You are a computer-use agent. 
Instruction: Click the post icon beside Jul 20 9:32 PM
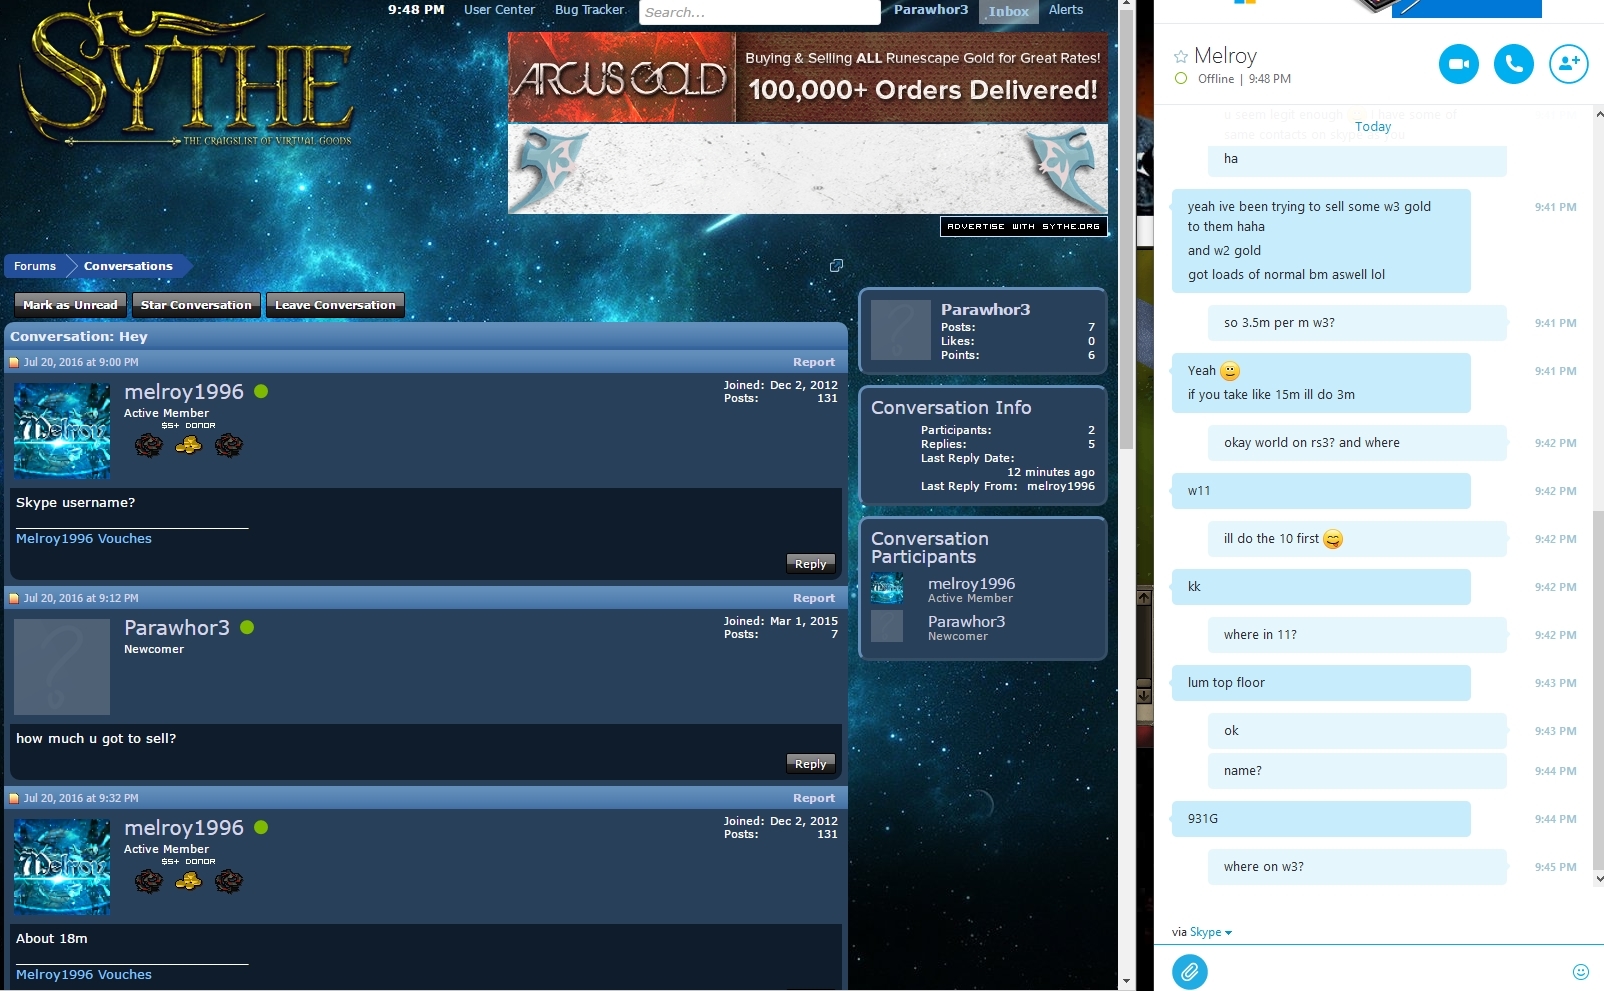14,798
